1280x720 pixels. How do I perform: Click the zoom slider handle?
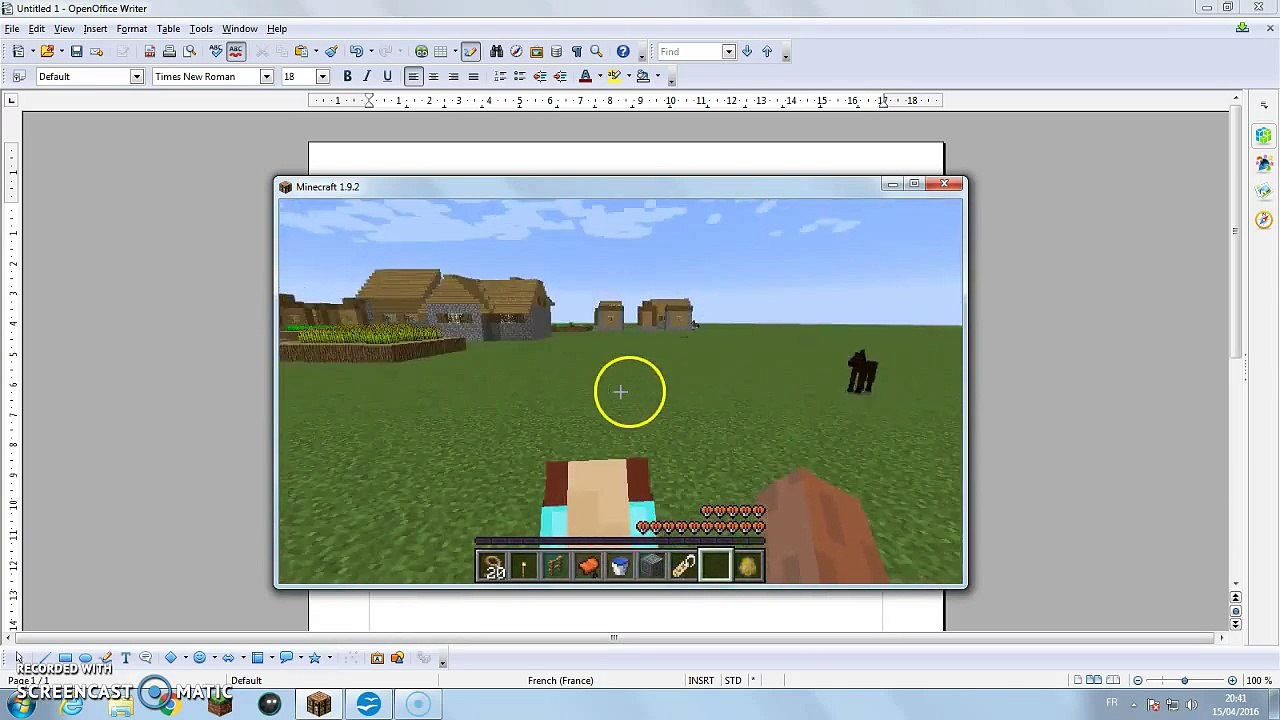click(1185, 681)
